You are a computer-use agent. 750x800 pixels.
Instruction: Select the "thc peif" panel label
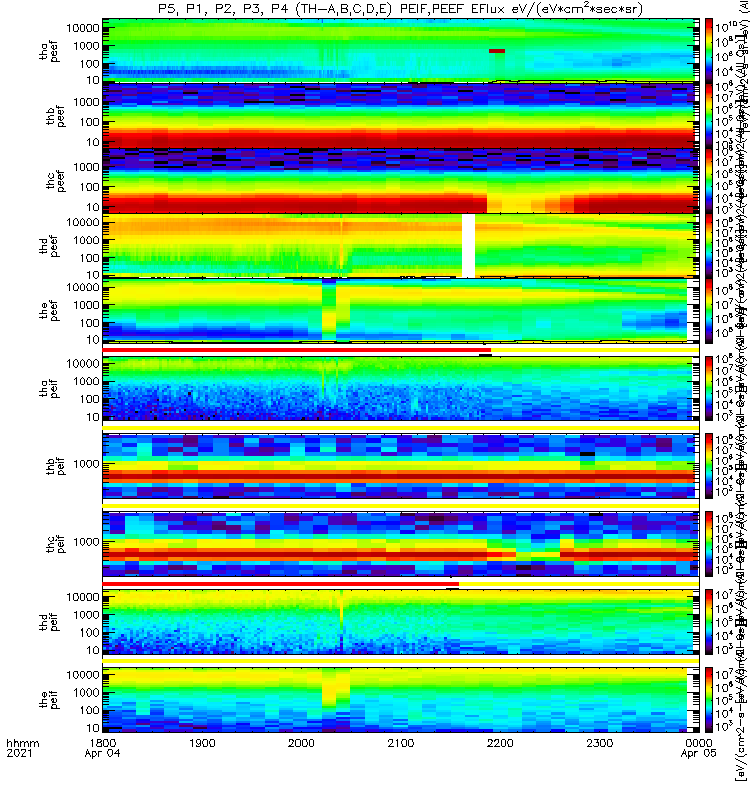click(56, 544)
